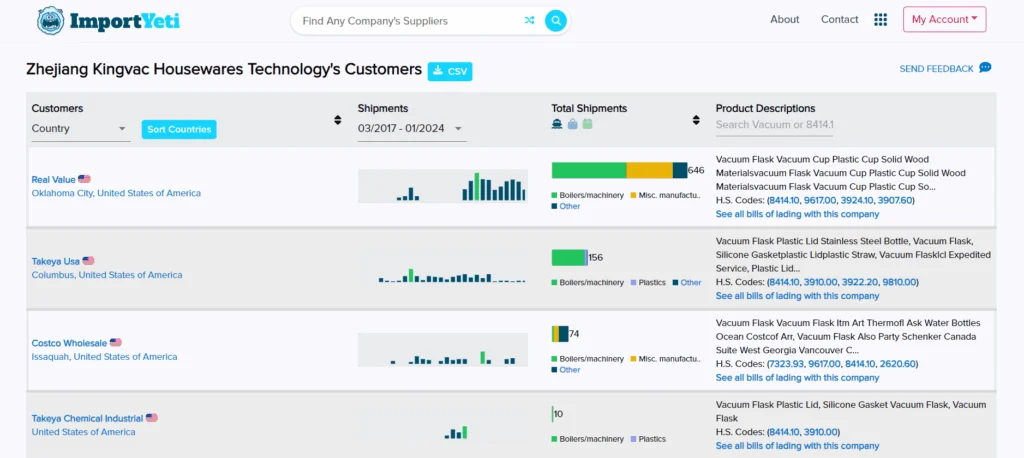Click the send feedback chat bubble icon
This screenshot has height=458, width=1024.
coord(985,68)
